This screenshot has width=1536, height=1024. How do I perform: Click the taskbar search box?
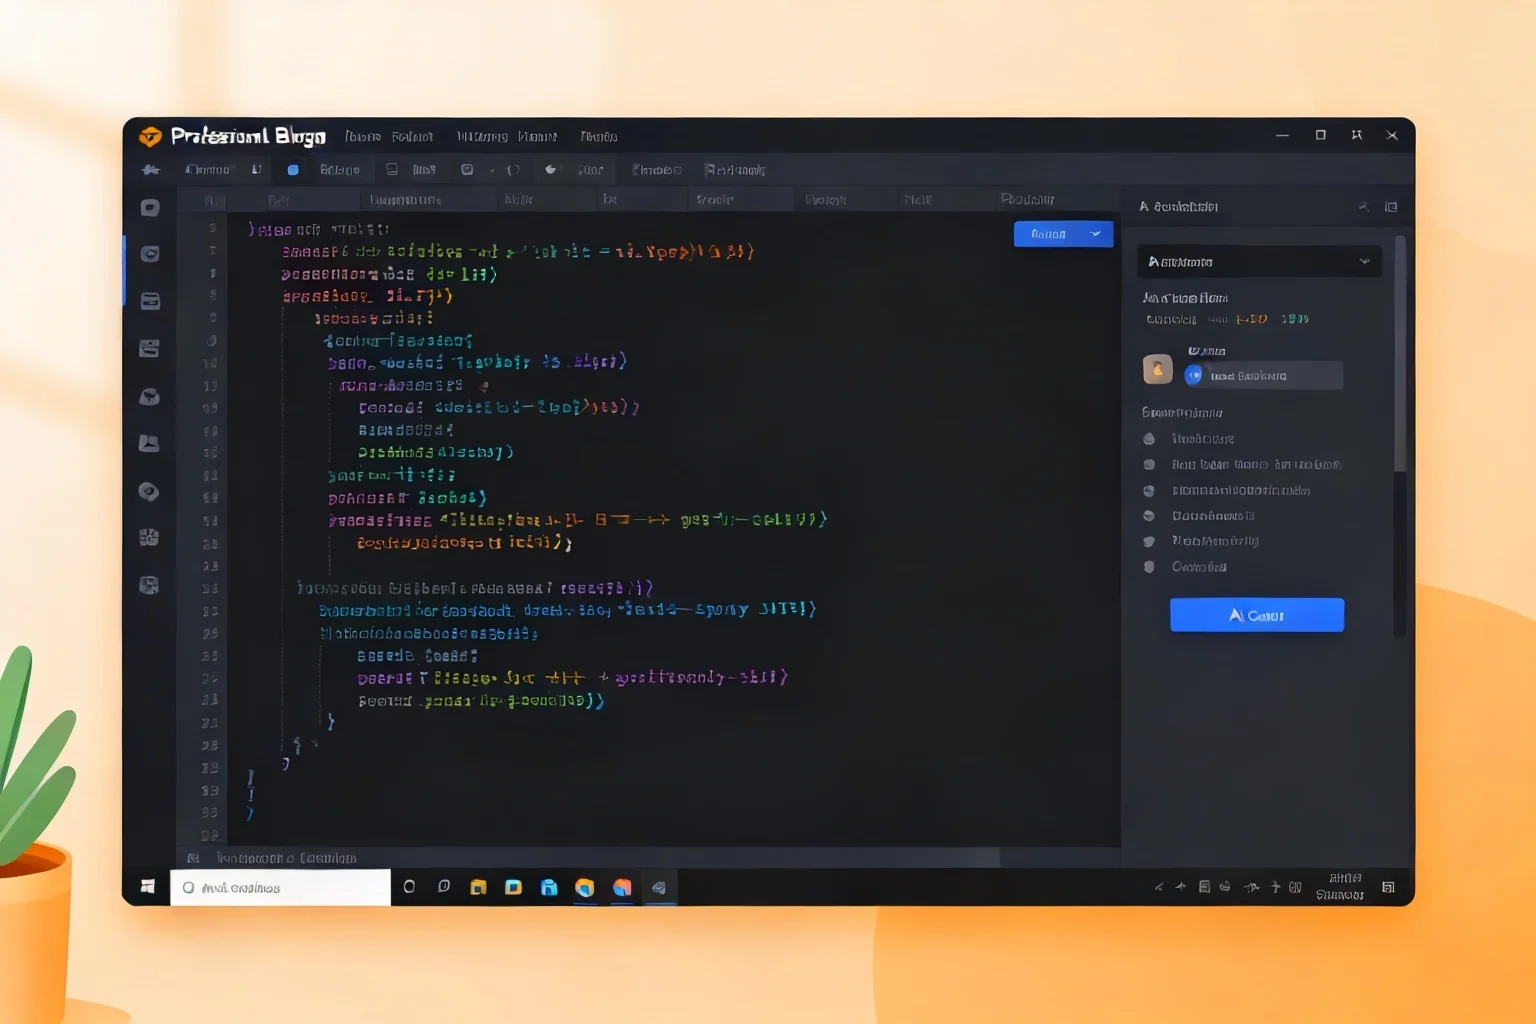tap(280, 888)
